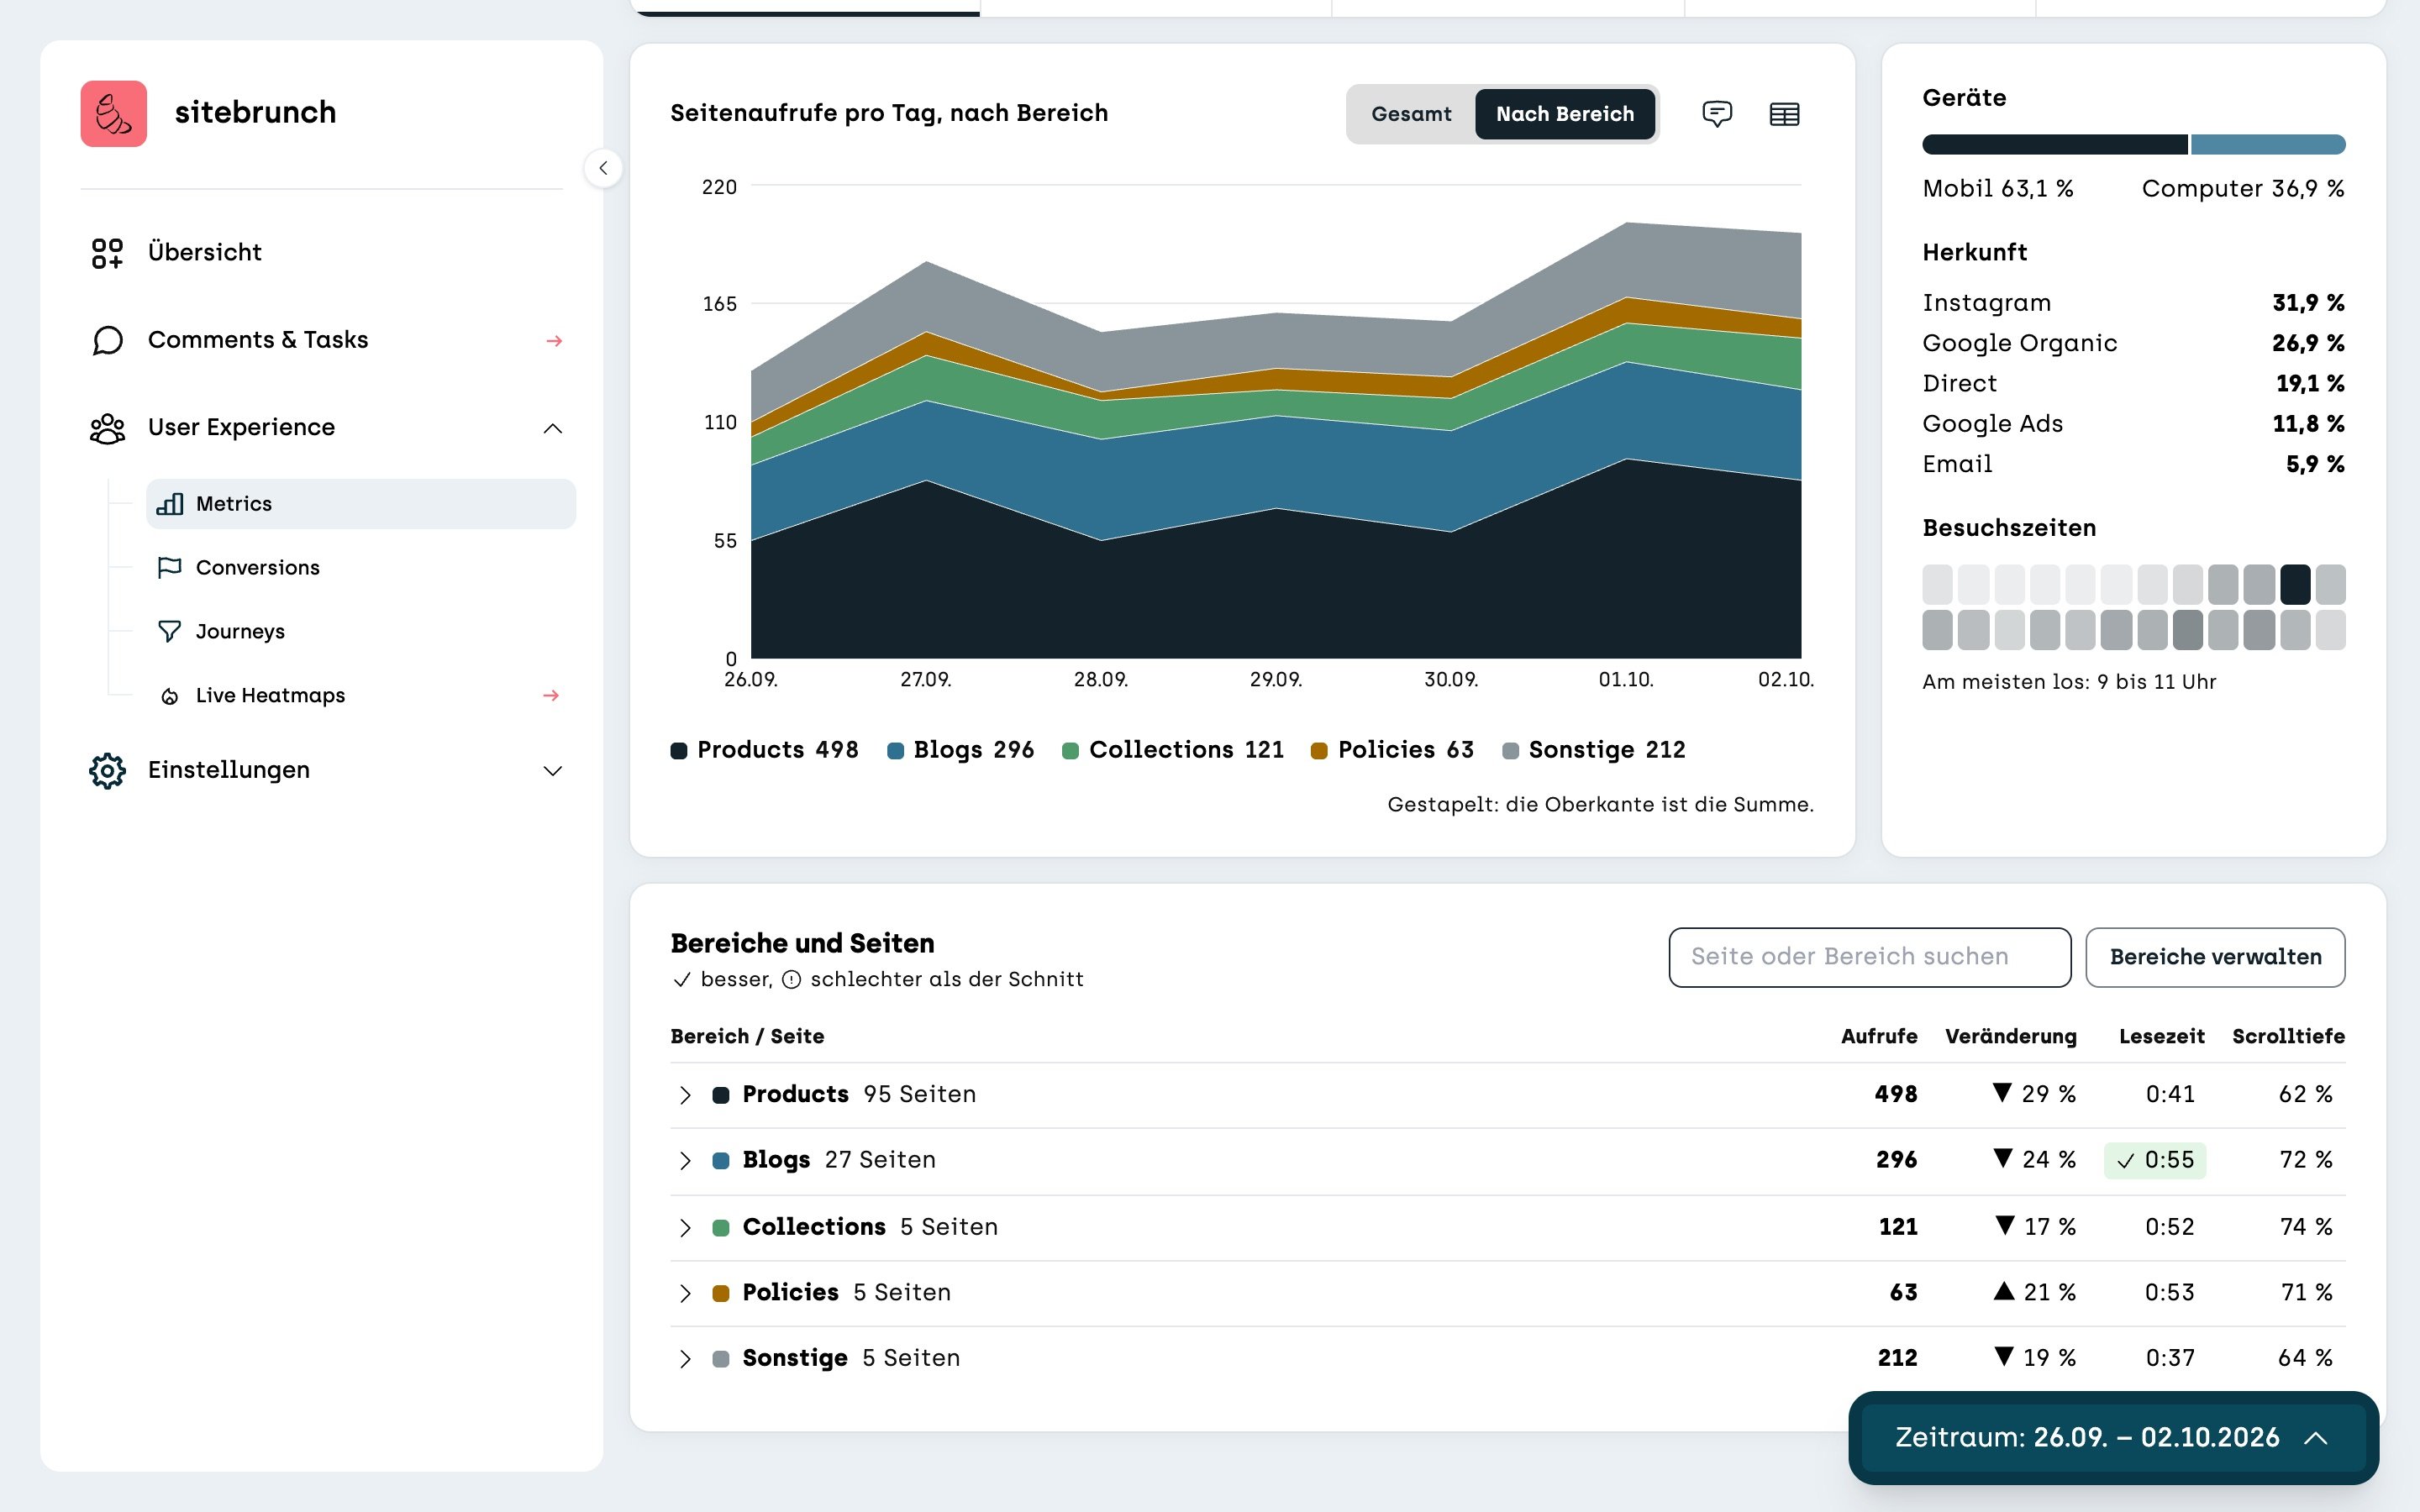The width and height of the screenshot is (2420, 1512).
Task: Expand the Policies row
Action: (685, 1294)
